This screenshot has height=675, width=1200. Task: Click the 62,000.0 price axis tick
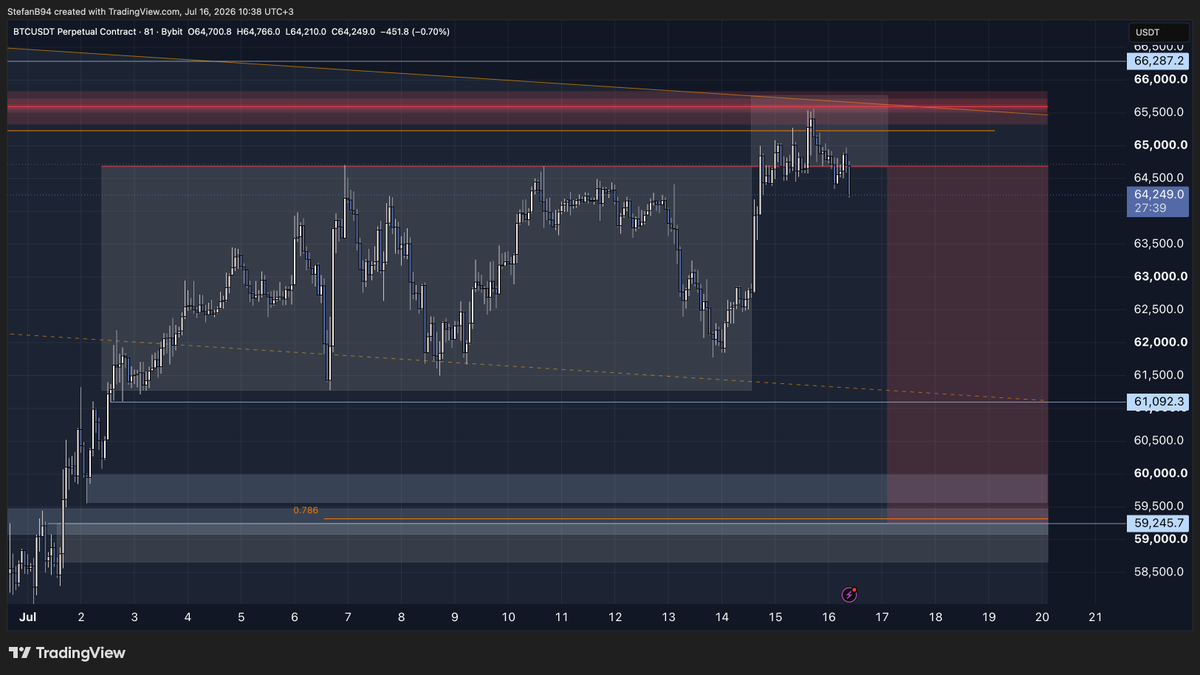[1161, 342]
